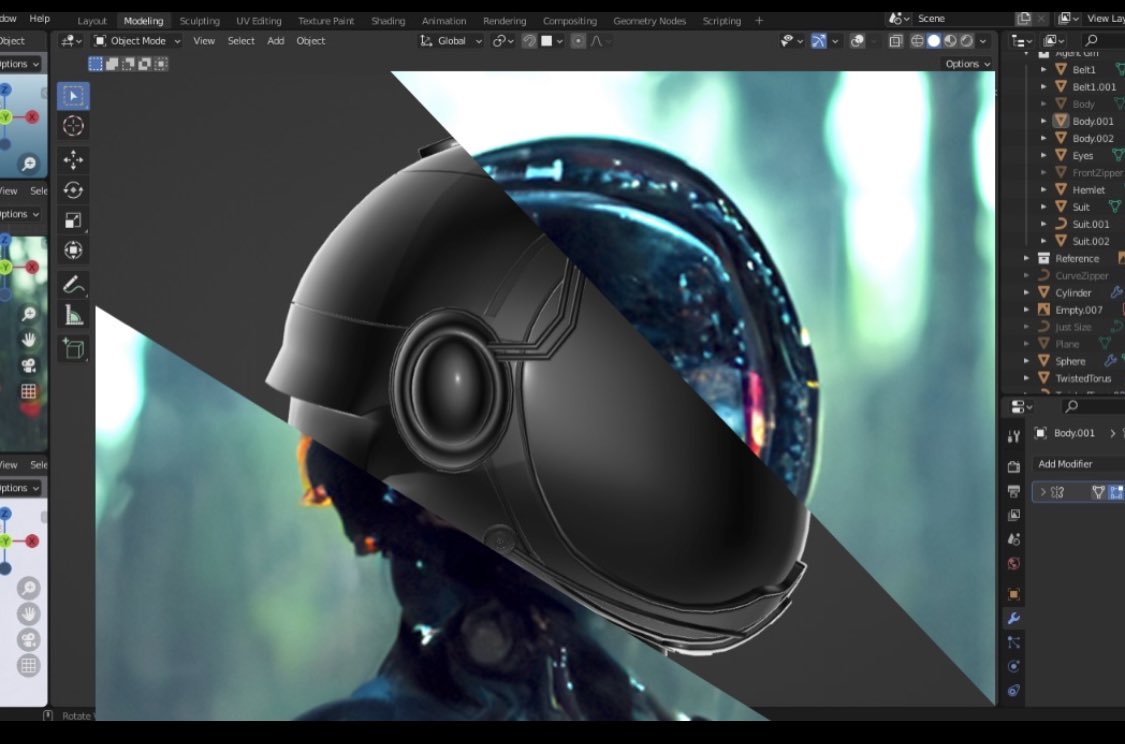Toggle X-Ray display

point(895,41)
